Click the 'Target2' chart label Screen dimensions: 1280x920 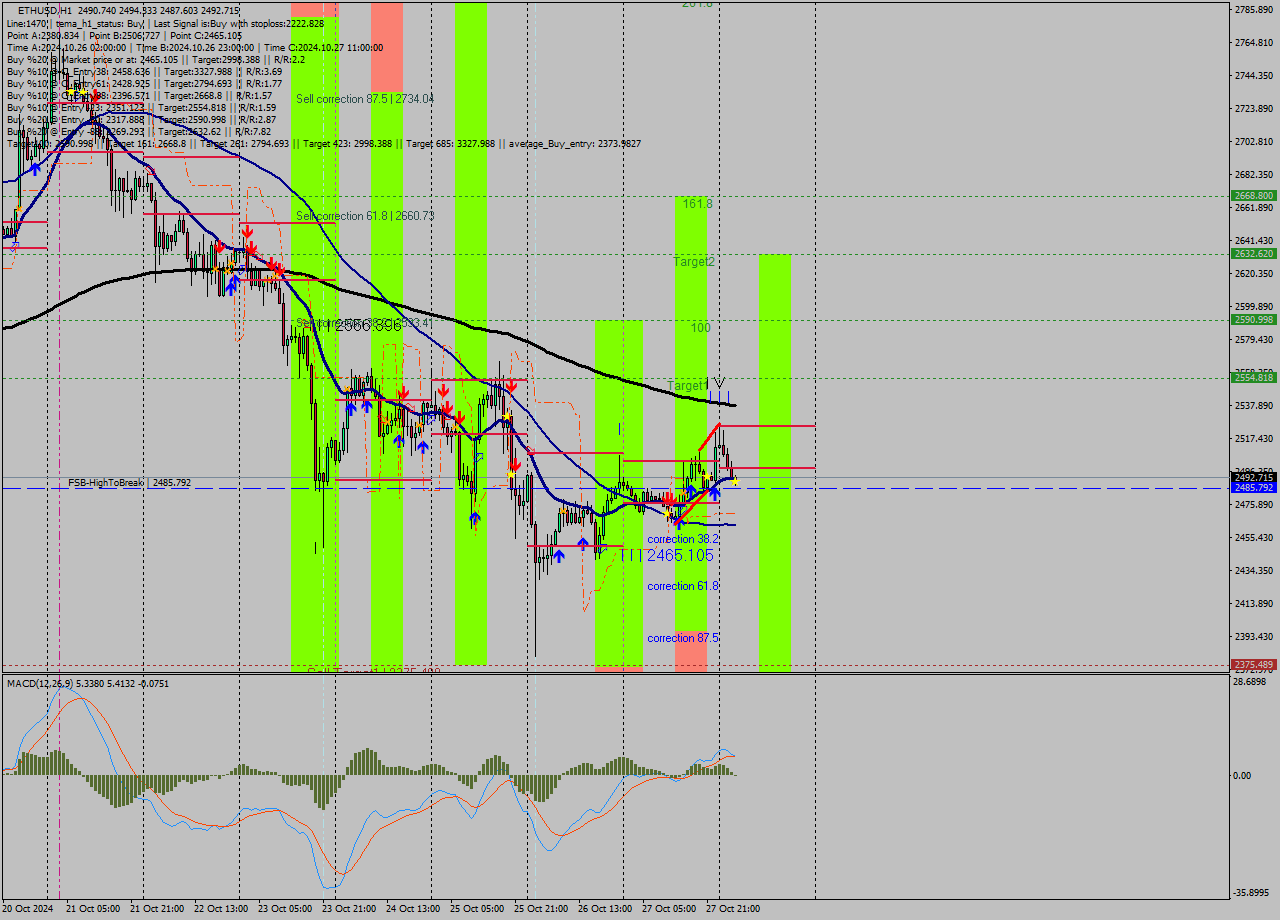pyautogui.click(x=694, y=262)
